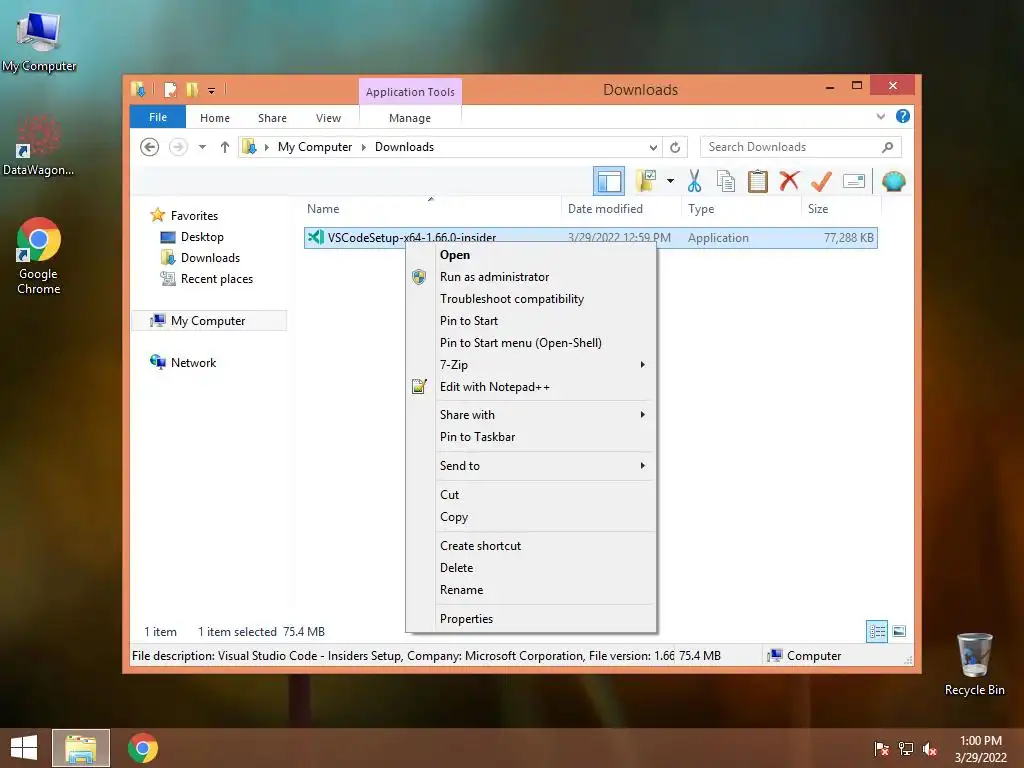
Task: Select My Computer in navigation pane
Action: pyautogui.click(x=208, y=321)
